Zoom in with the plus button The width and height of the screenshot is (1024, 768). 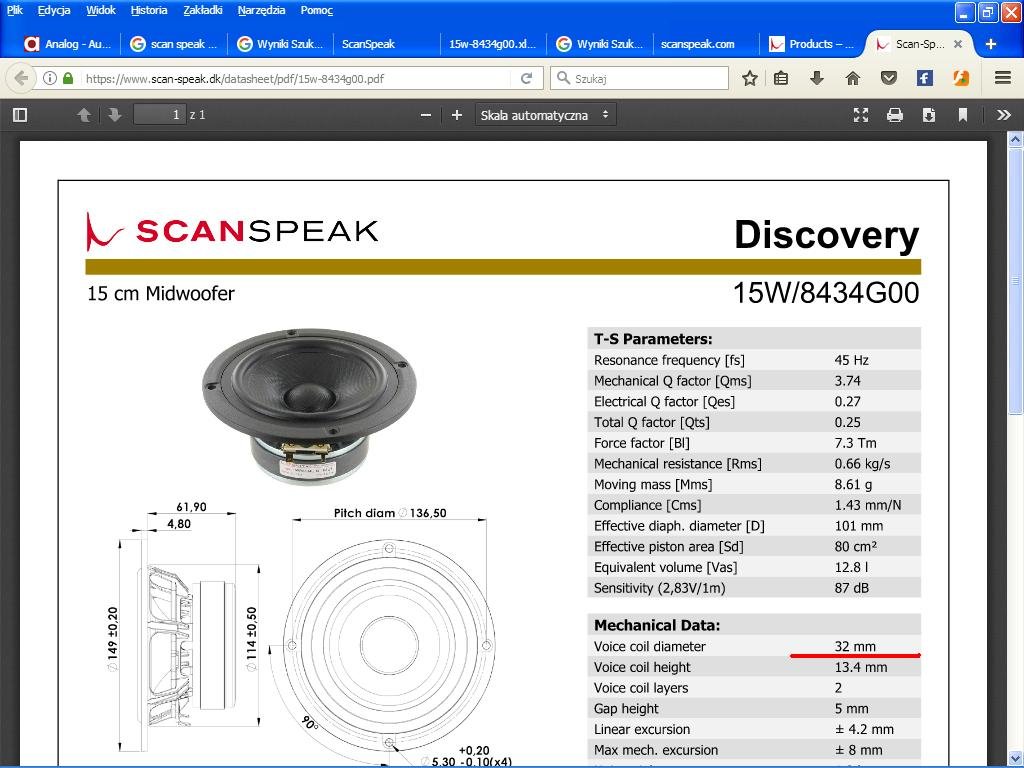tap(456, 115)
